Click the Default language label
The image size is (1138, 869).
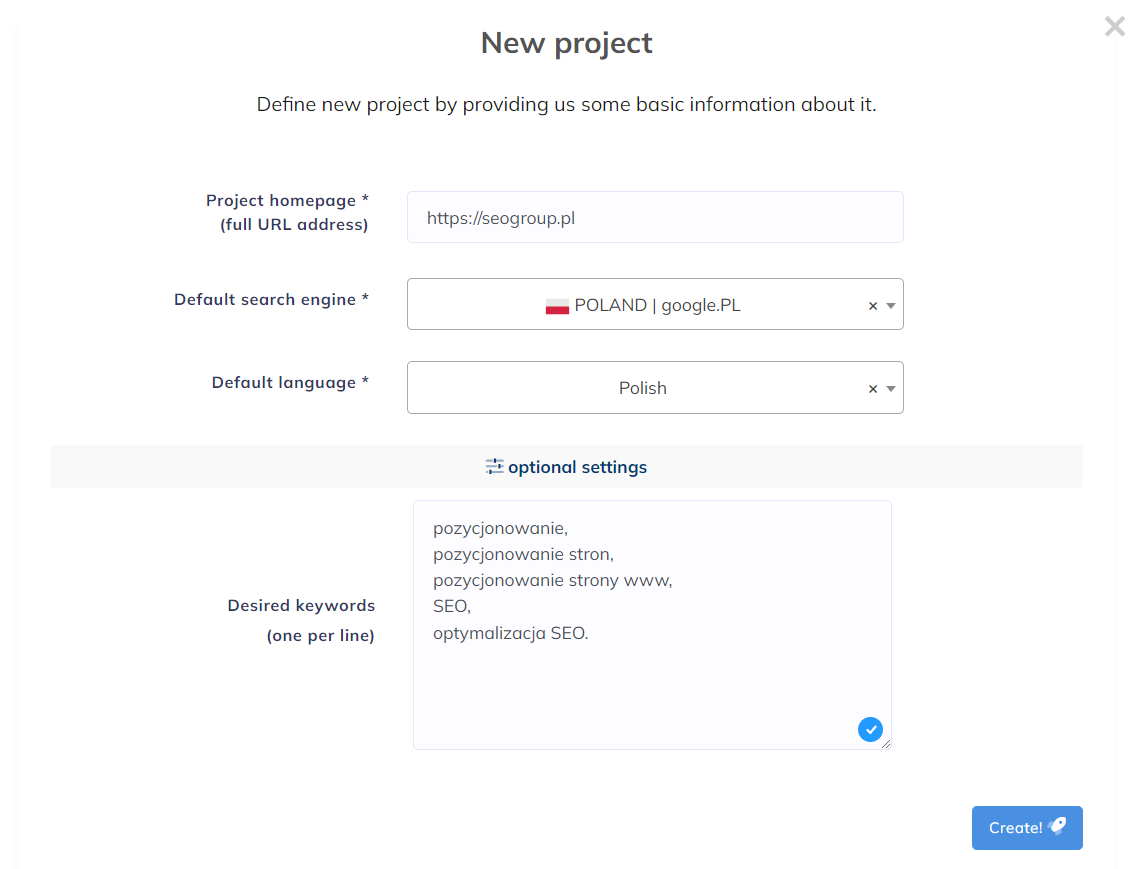tap(290, 383)
